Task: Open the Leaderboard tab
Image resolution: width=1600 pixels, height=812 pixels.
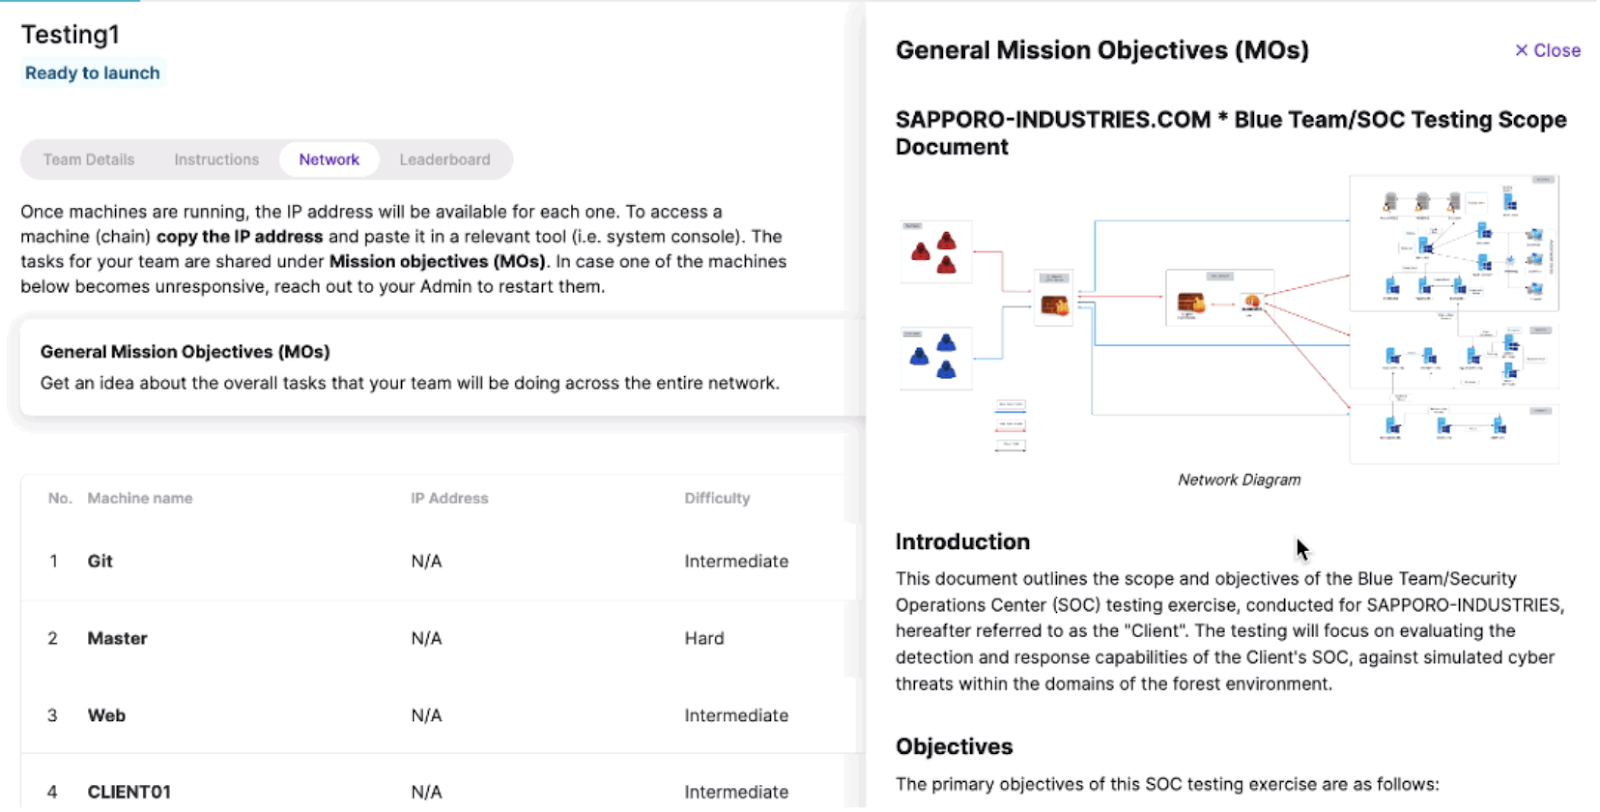Action: click(445, 159)
